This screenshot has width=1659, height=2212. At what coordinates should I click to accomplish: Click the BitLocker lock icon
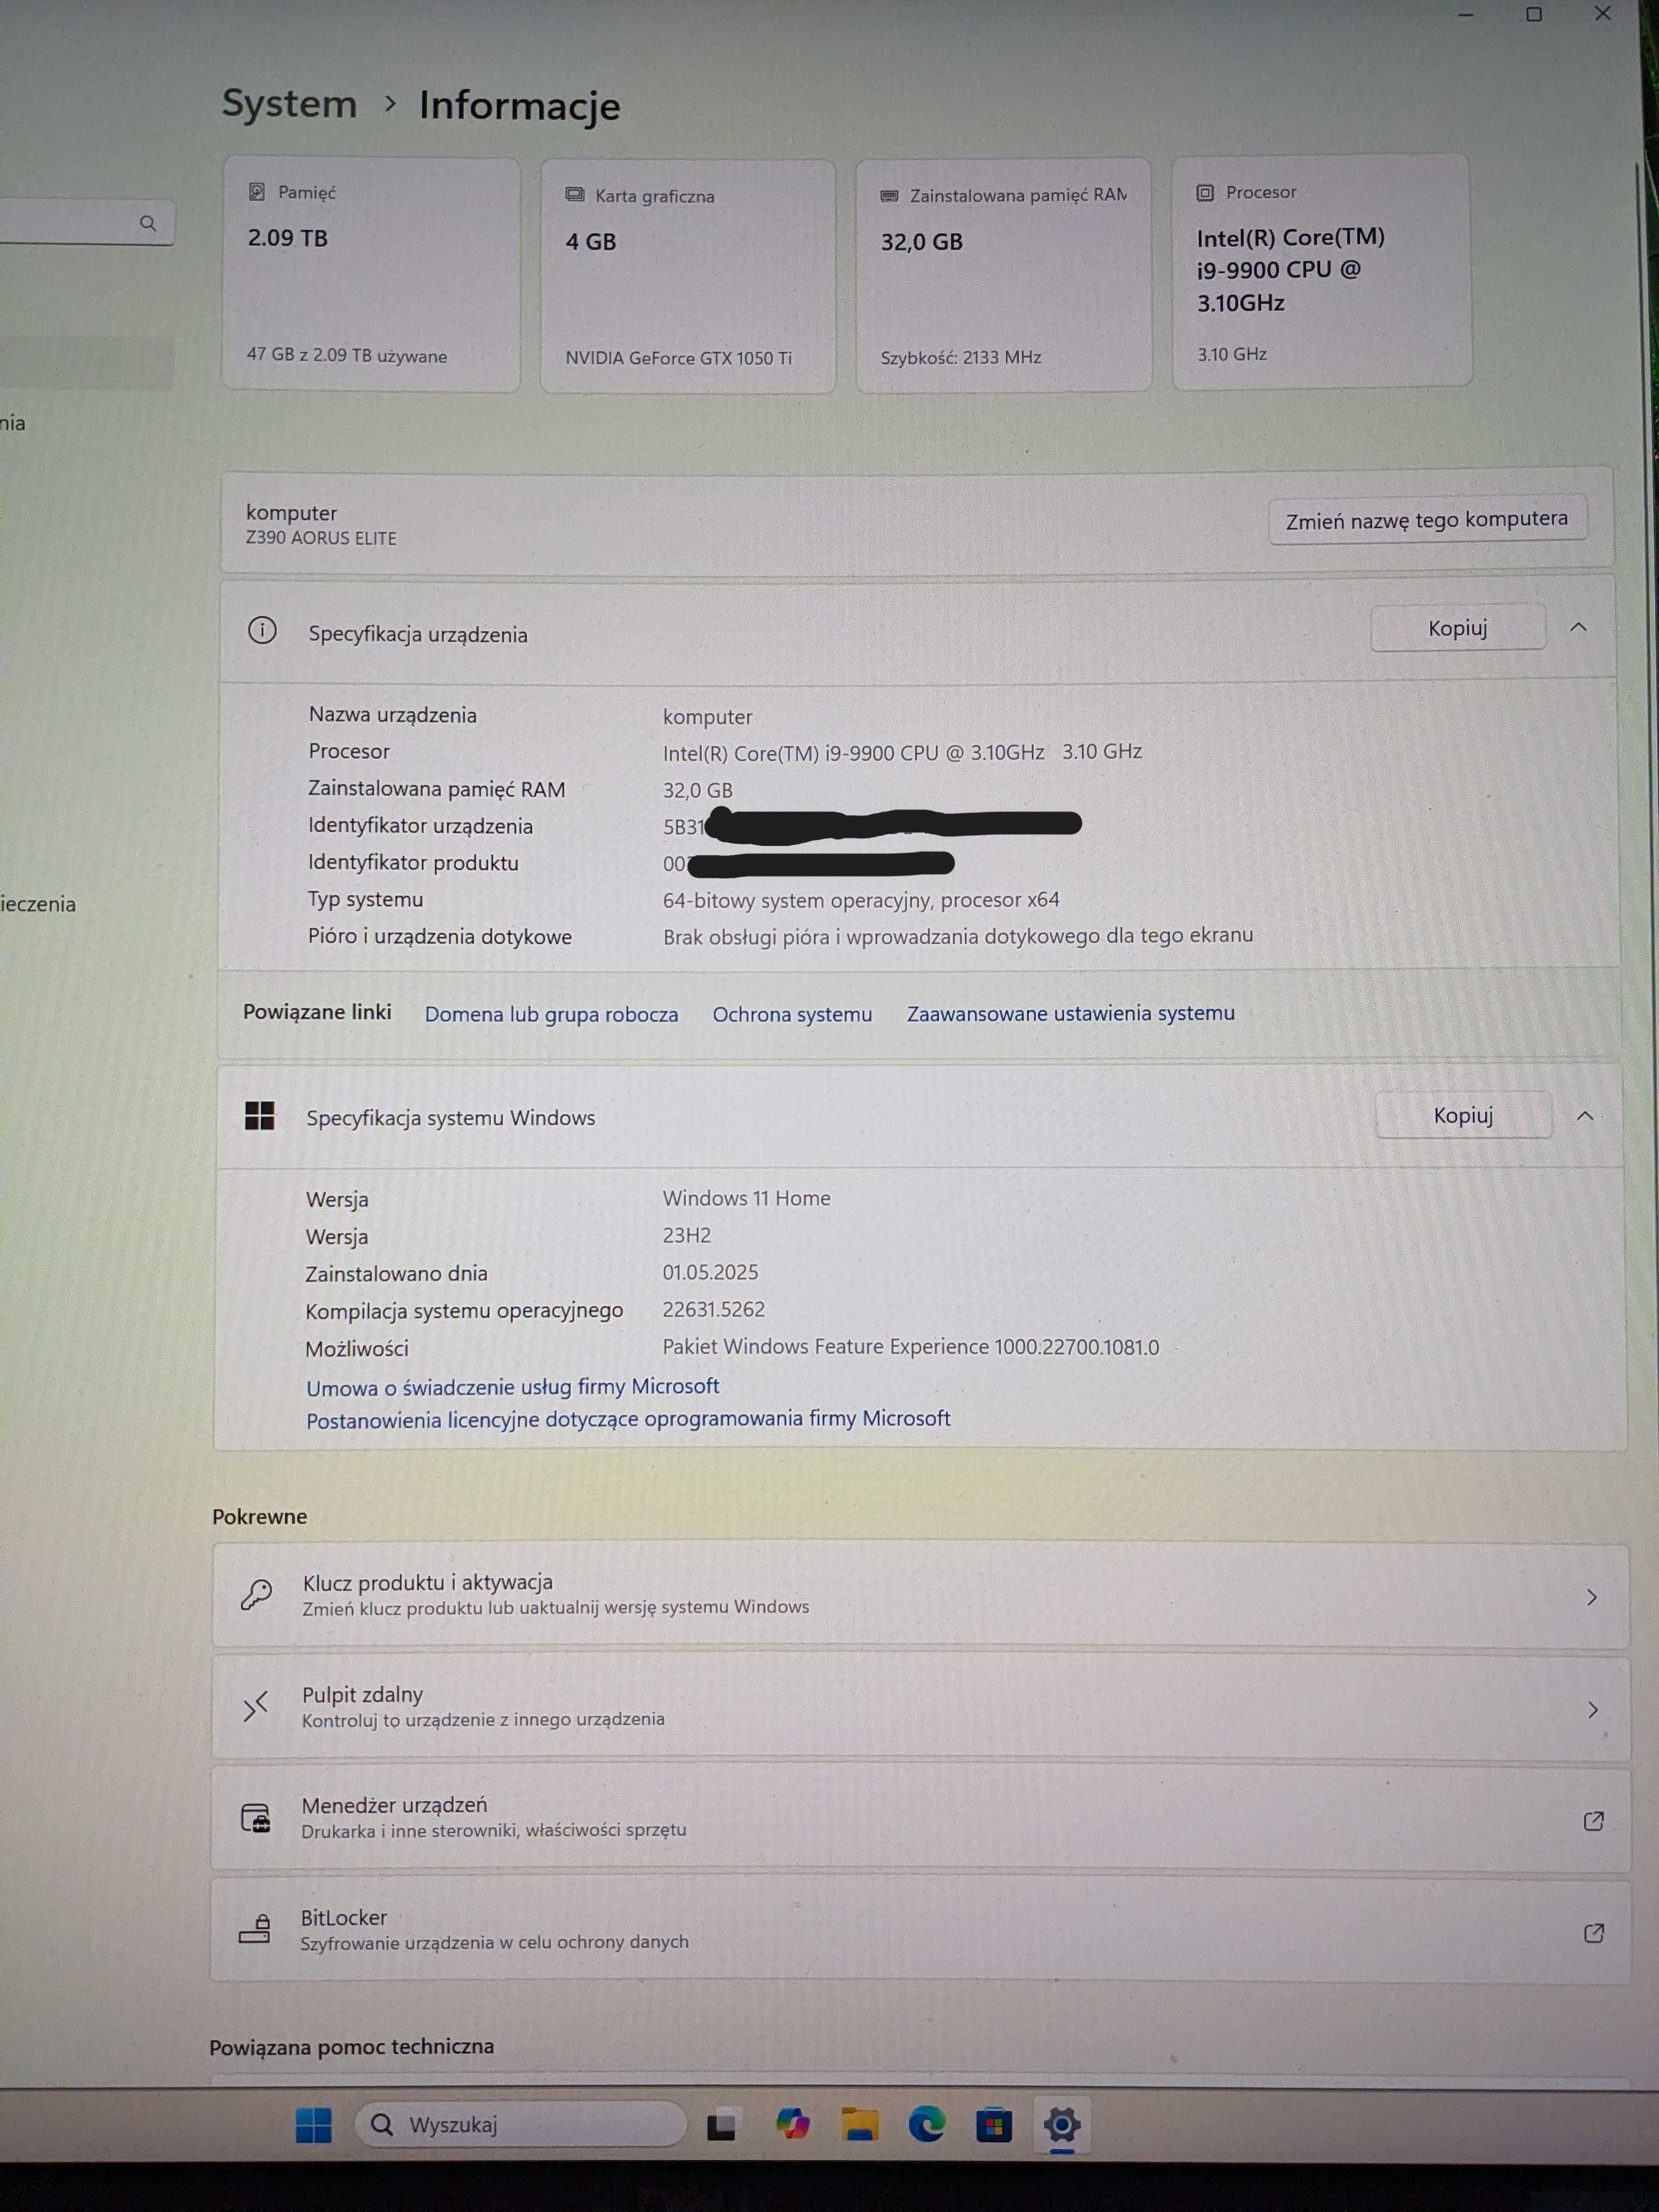(254, 1929)
